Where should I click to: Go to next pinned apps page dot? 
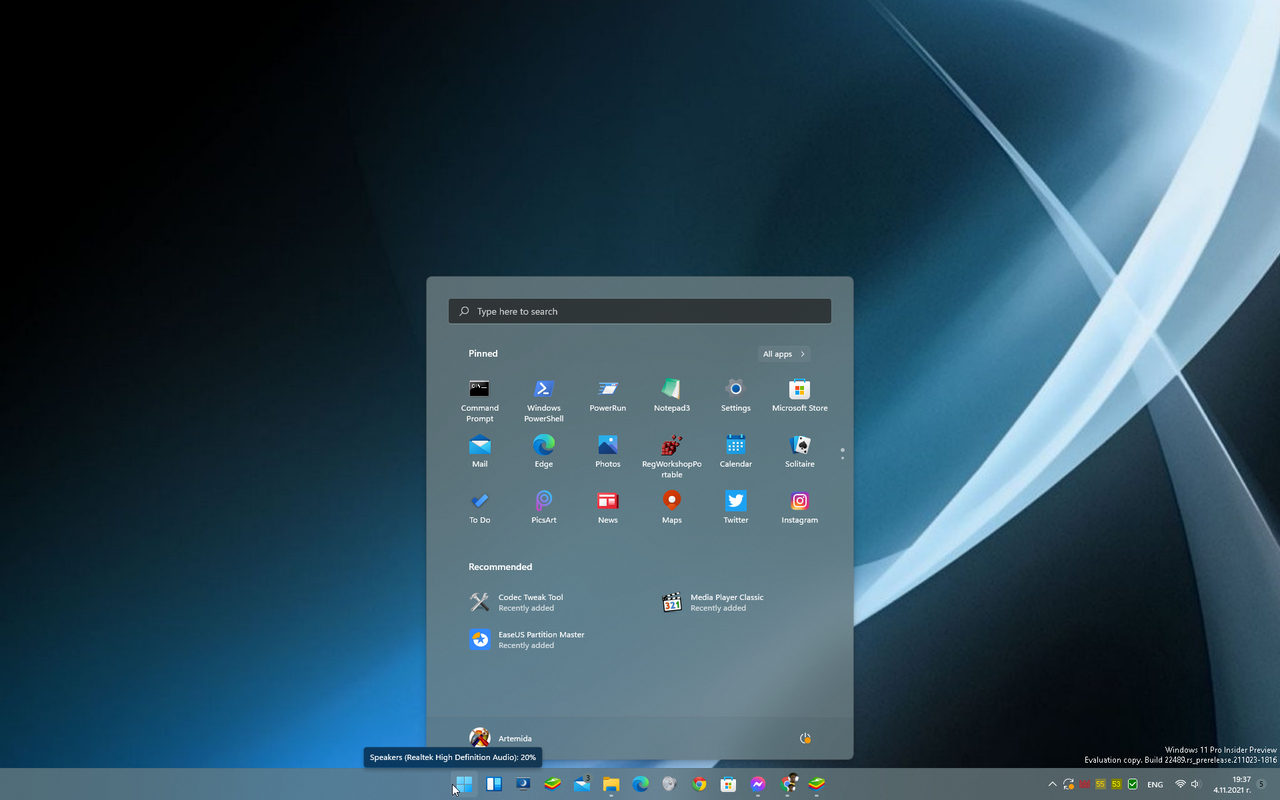(x=842, y=457)
